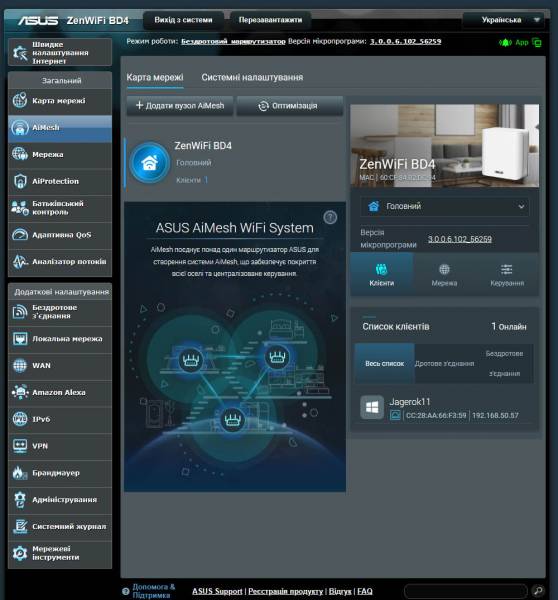Click the App link in header
This screenshot has width=558, height=600.
[522, 42]
